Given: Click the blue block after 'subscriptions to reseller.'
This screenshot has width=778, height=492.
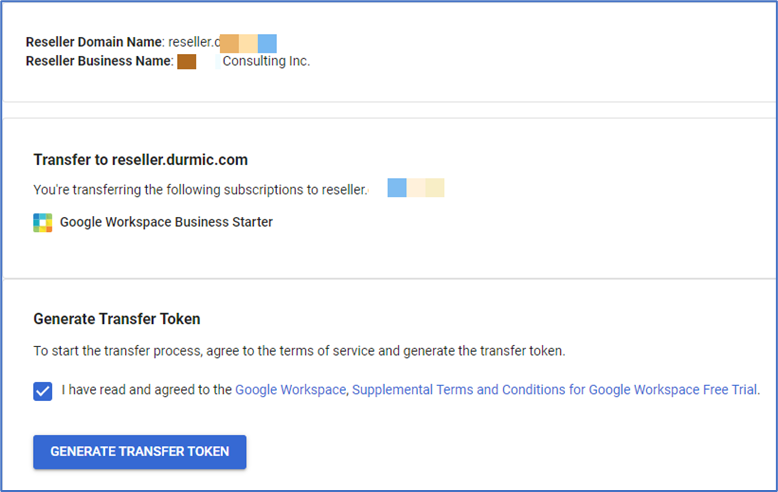Looking at the screenshot, I should 397,188.
